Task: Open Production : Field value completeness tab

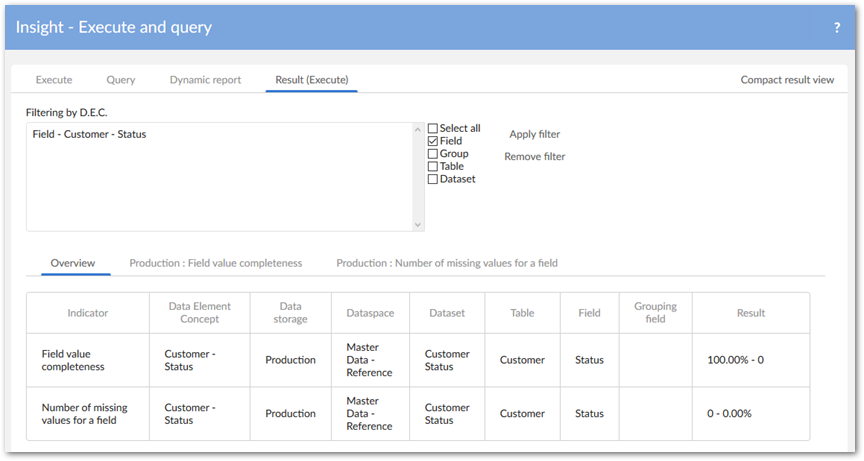Action: (215, 263)
